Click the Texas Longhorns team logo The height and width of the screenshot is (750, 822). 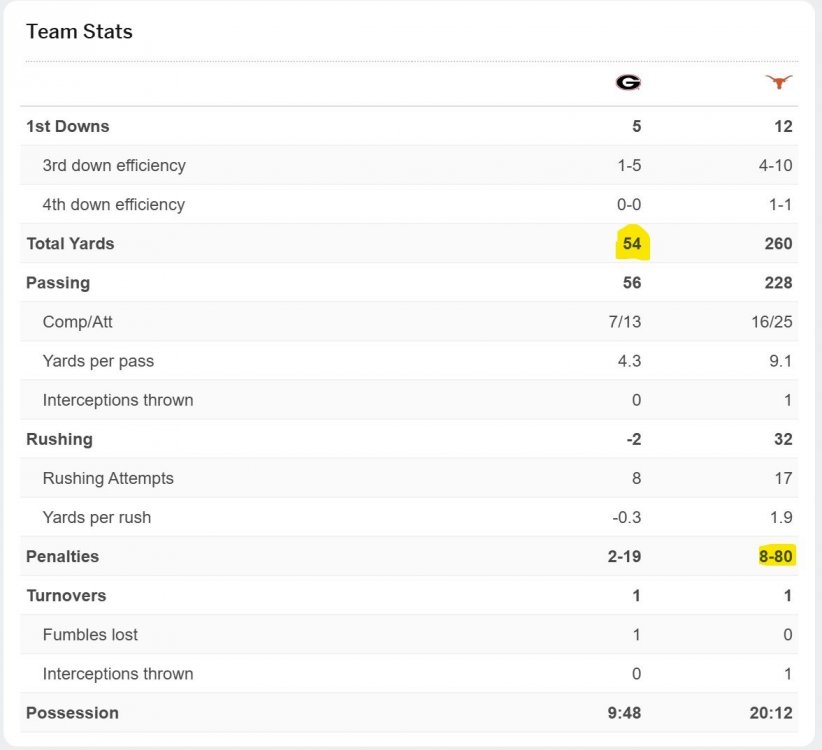pyautogui.click(x=778, y=82)
